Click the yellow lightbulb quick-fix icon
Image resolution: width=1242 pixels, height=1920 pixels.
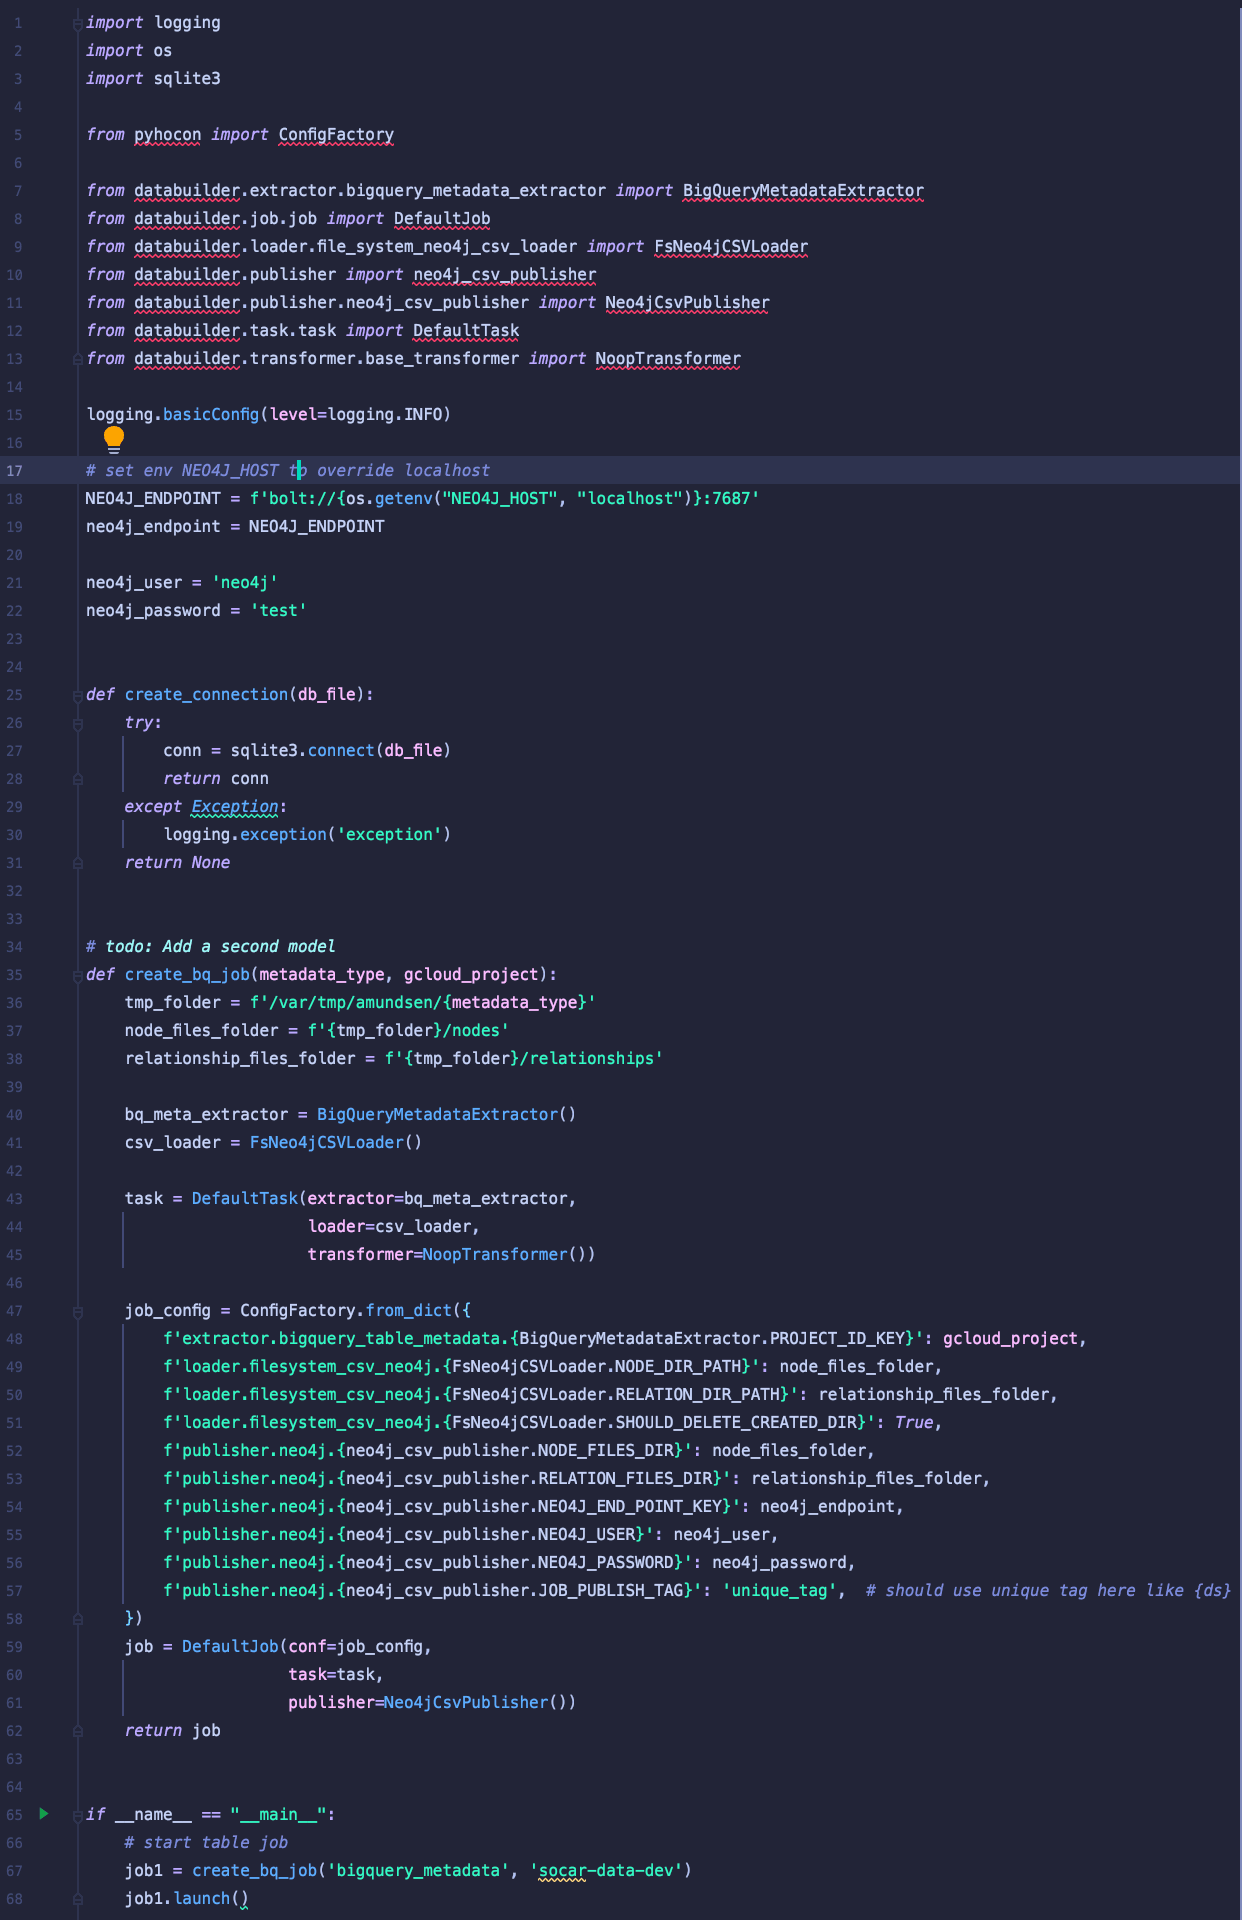click(x=114, y=439)
